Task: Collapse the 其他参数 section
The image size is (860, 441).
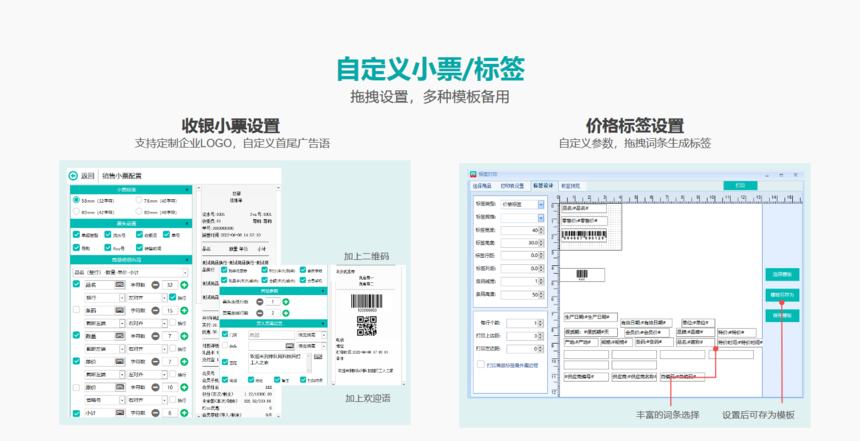Action: 324,291
